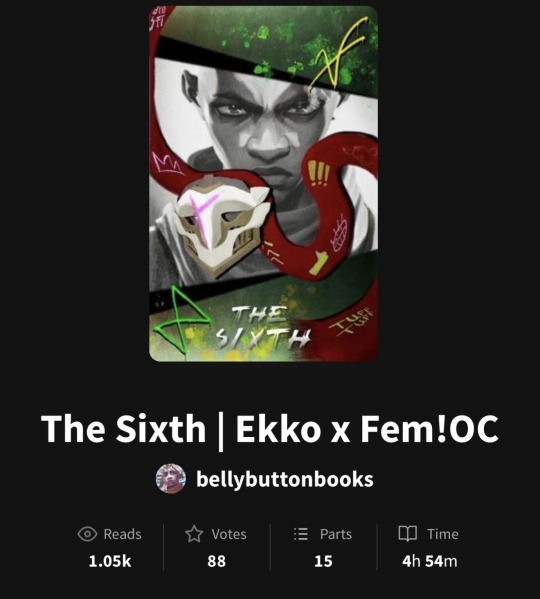Screen dimensions: 540x599
Task: Click the Reads label
Action: 122,534
